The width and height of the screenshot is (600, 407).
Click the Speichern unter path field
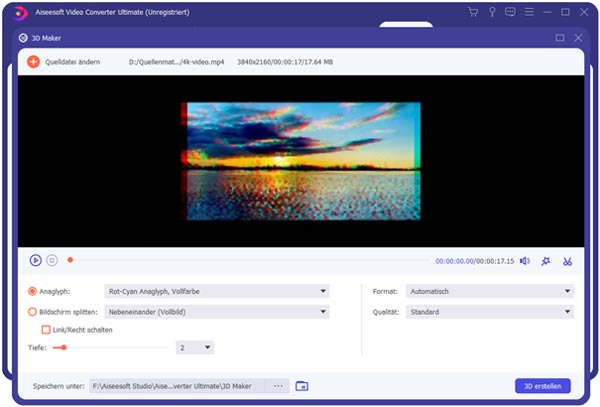coord(179,386)
